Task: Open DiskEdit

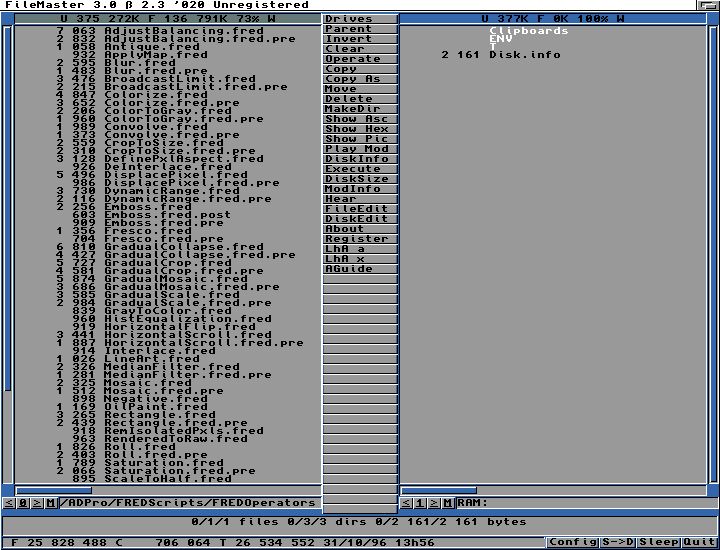Action: [x=360, y=219]
